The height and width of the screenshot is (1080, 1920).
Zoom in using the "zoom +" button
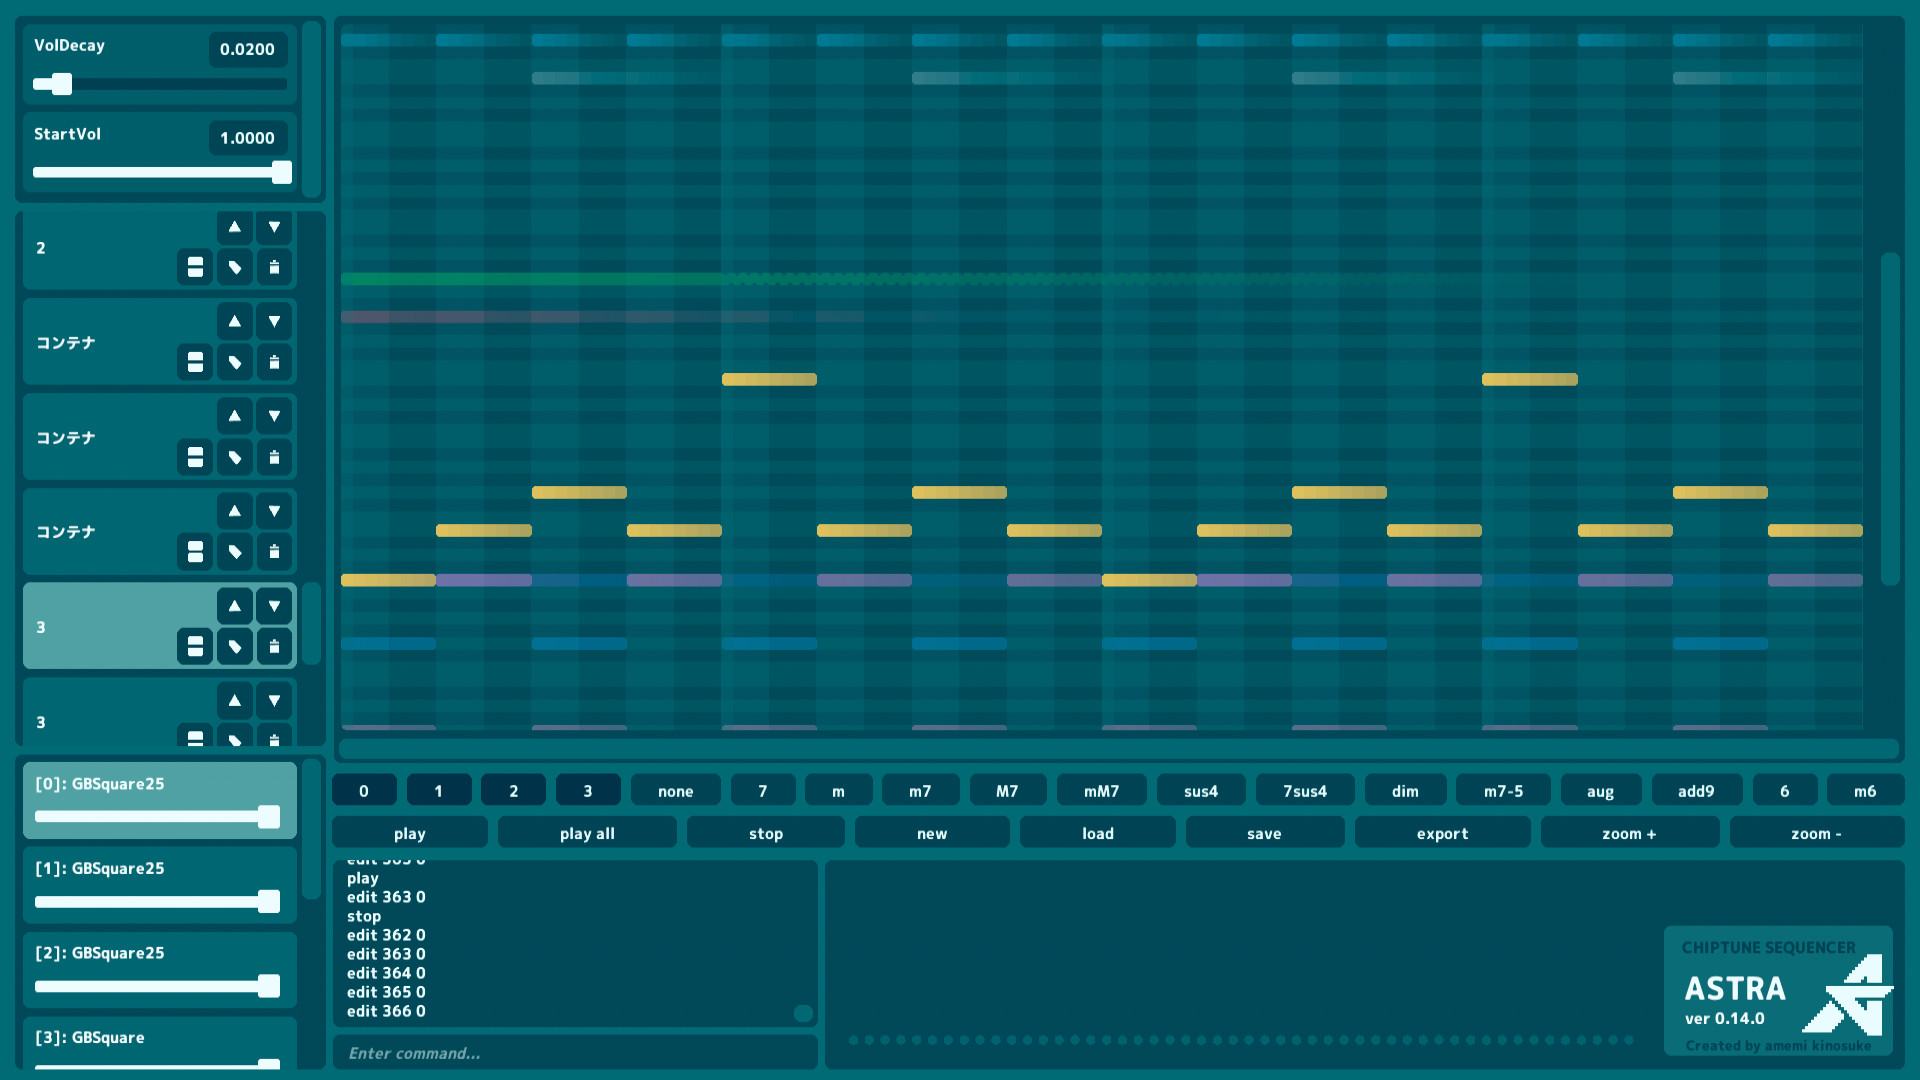point(1630,832)
